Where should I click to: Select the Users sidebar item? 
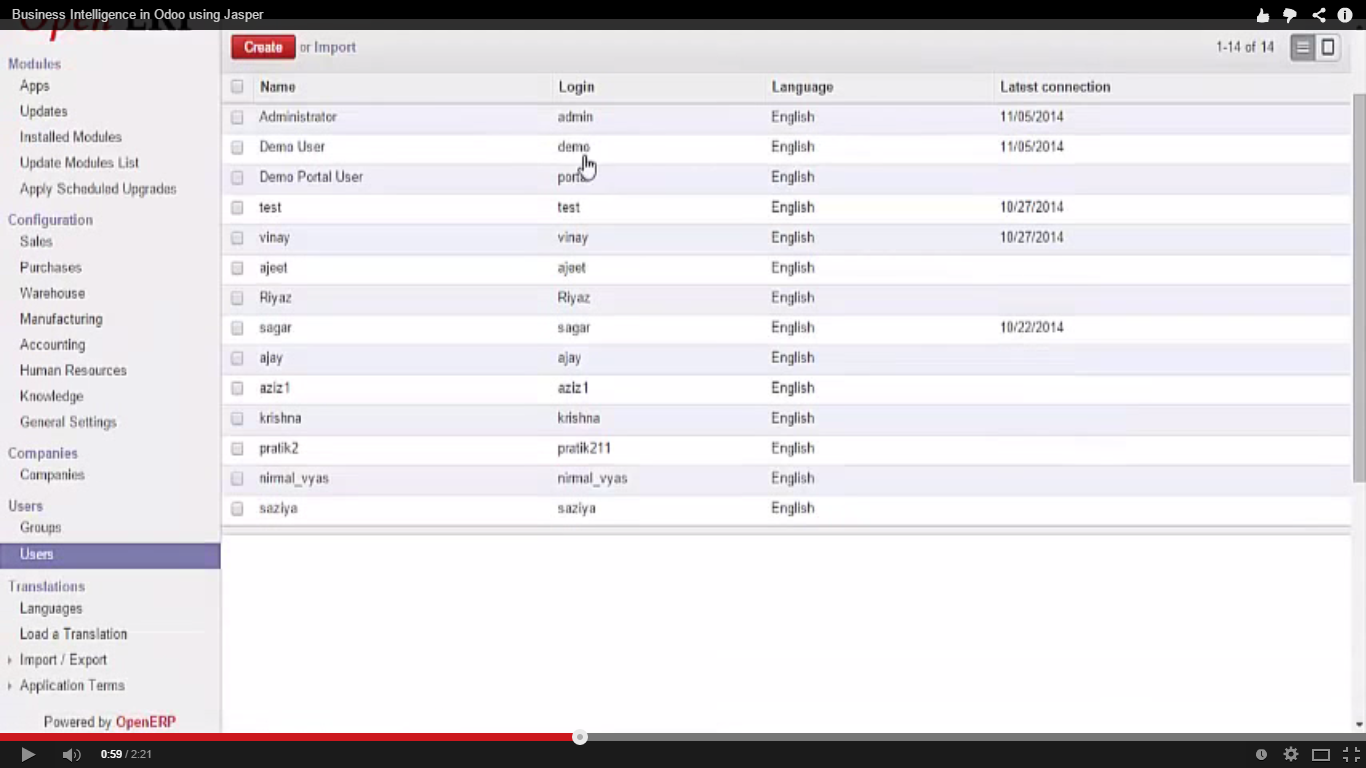coord(110,554)
